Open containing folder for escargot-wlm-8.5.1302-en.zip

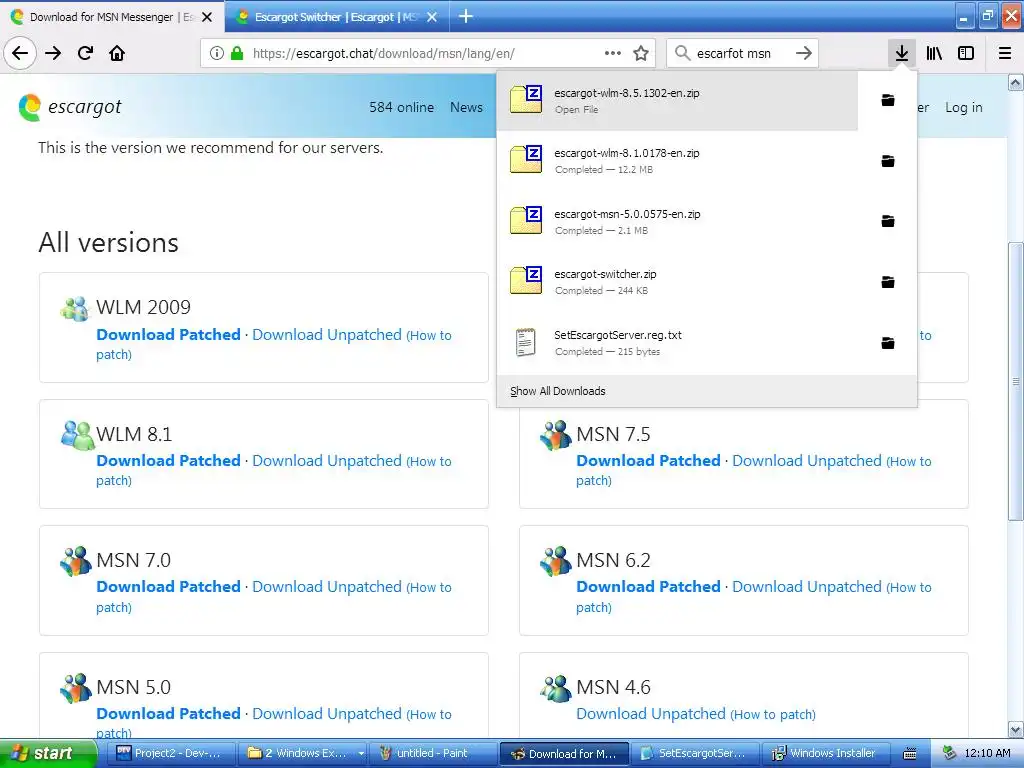888,100
